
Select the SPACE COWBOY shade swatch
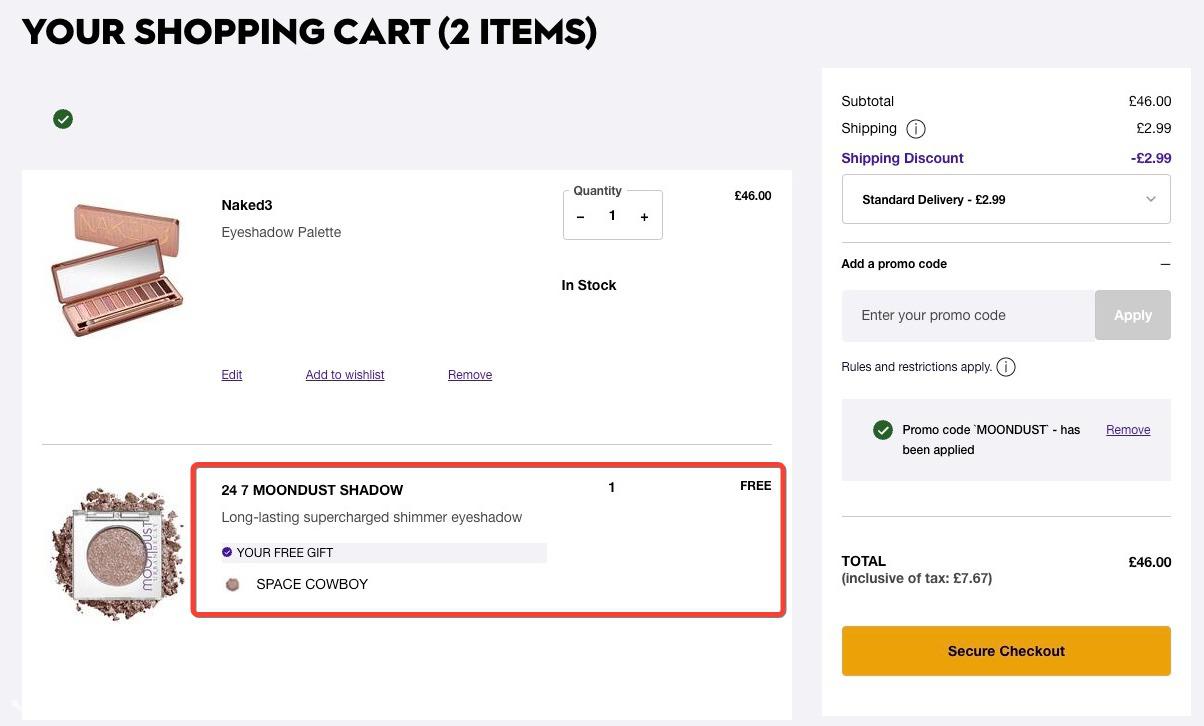pos(233,584)
